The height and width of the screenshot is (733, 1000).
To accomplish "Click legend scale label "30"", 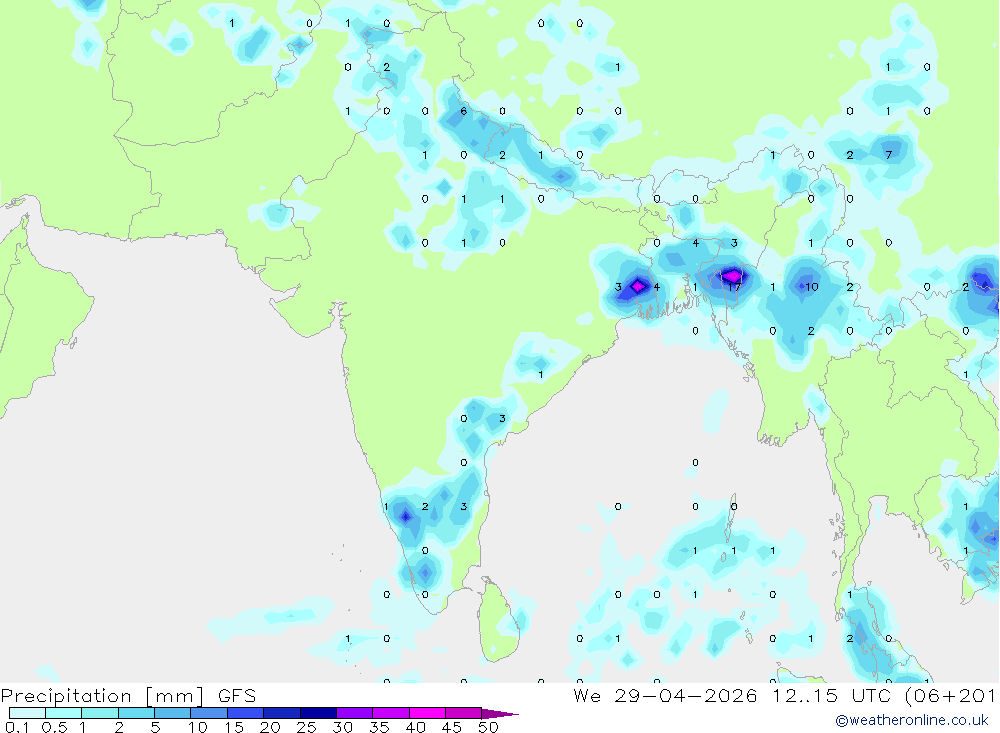I will pyautogui.click(x=342, y=727).
